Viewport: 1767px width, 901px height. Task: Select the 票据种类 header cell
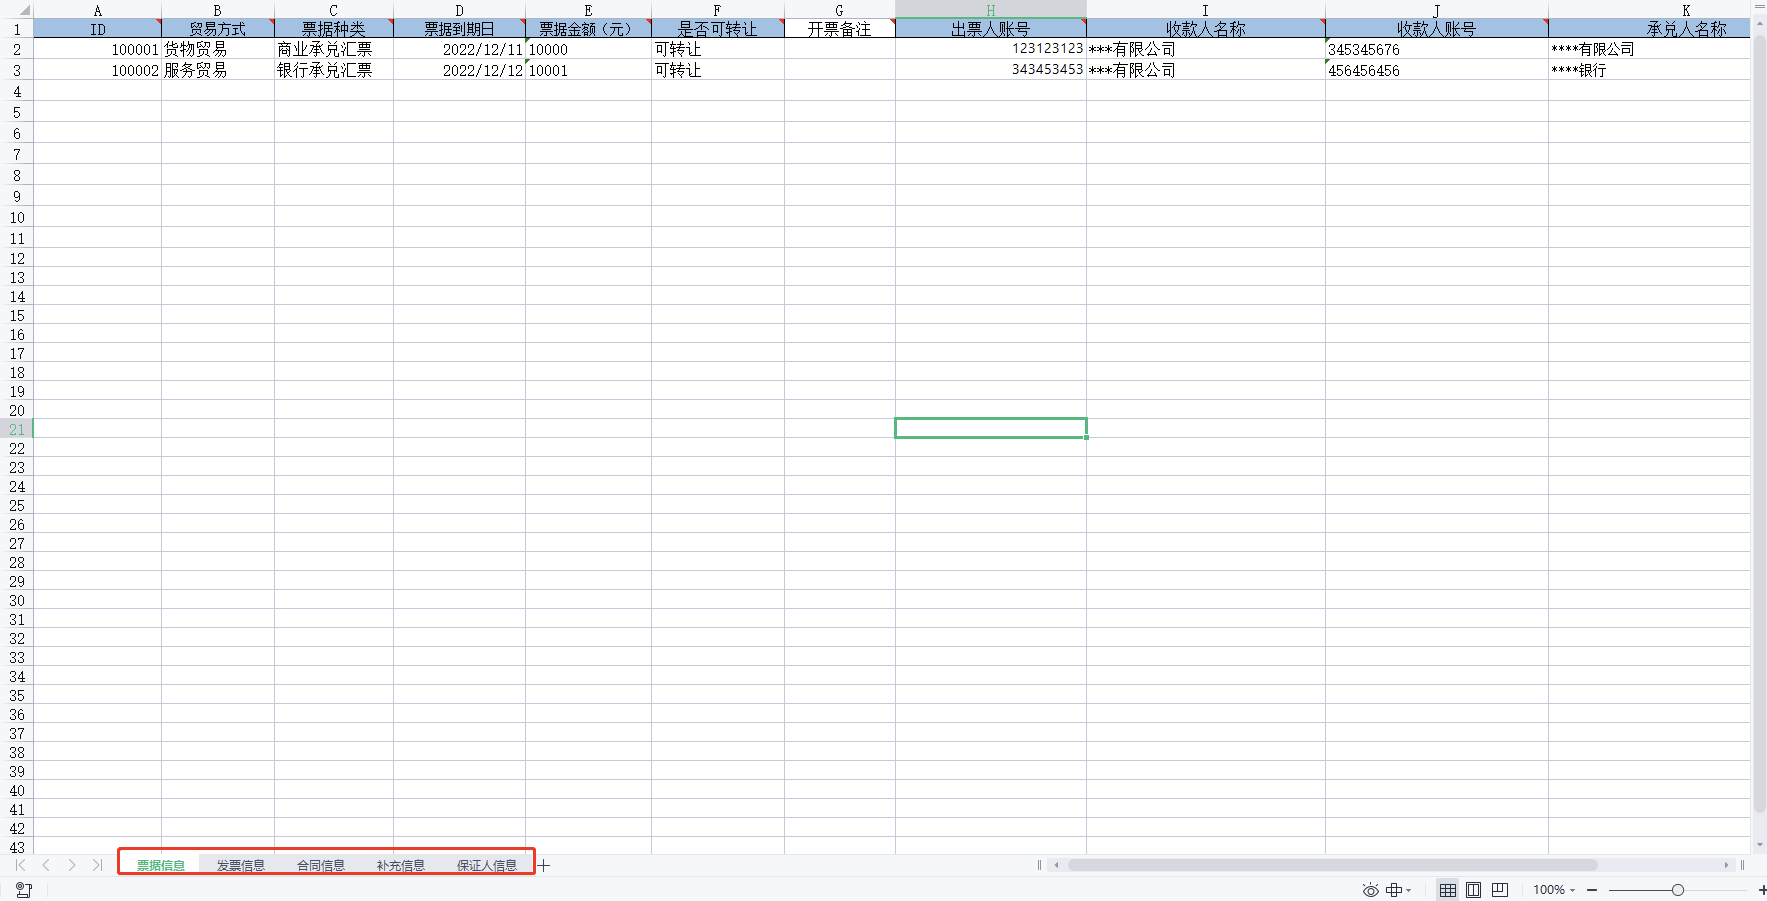(x=333, y=29)
